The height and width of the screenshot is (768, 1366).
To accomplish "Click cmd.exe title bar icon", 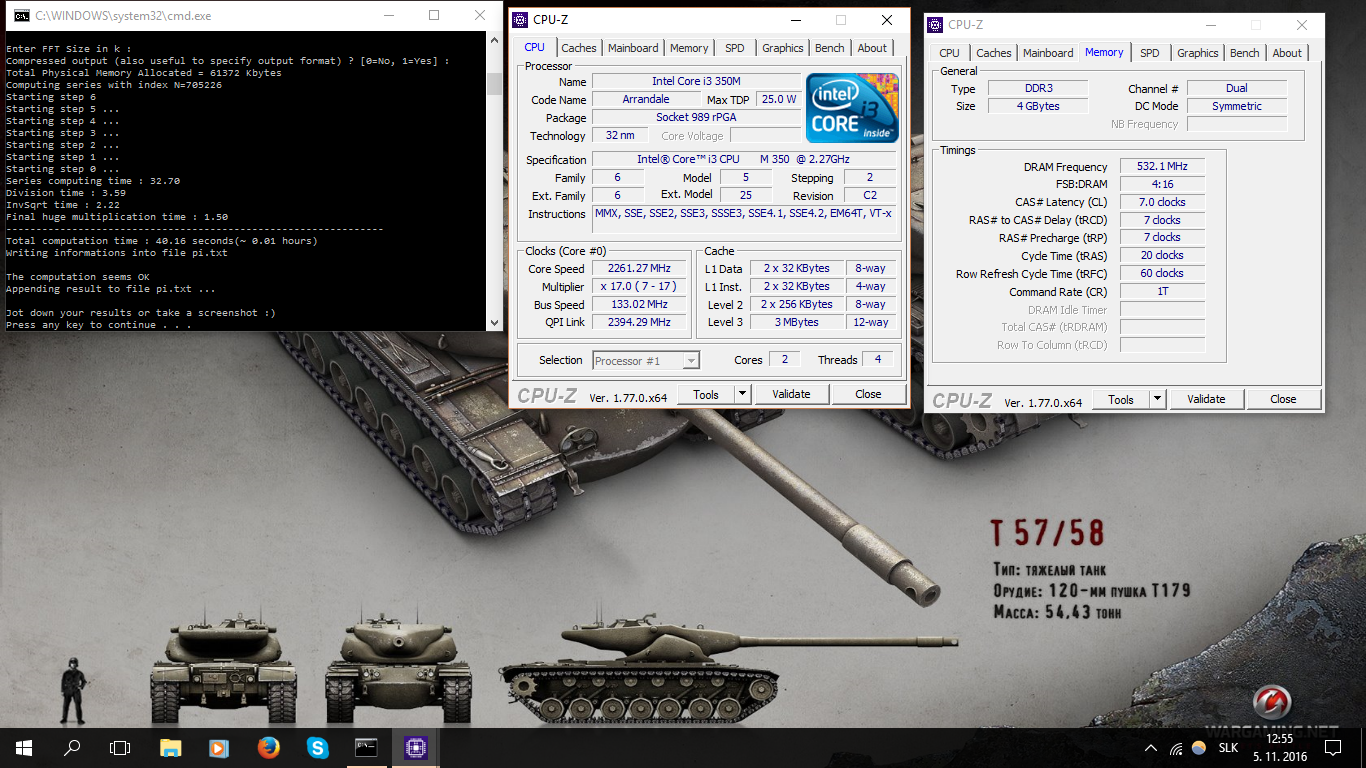I will tap(20, 15).
